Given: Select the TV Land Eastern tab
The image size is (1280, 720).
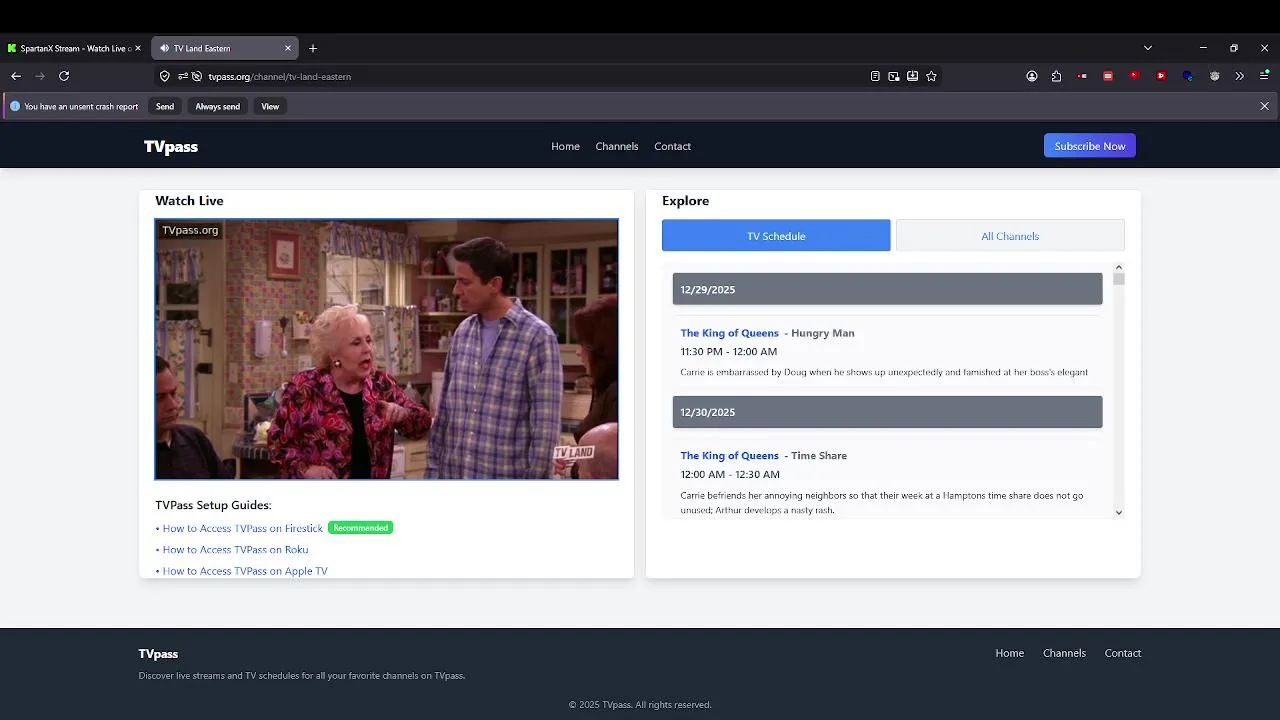Looking at the screenshot, I should (x=225, y=48).
